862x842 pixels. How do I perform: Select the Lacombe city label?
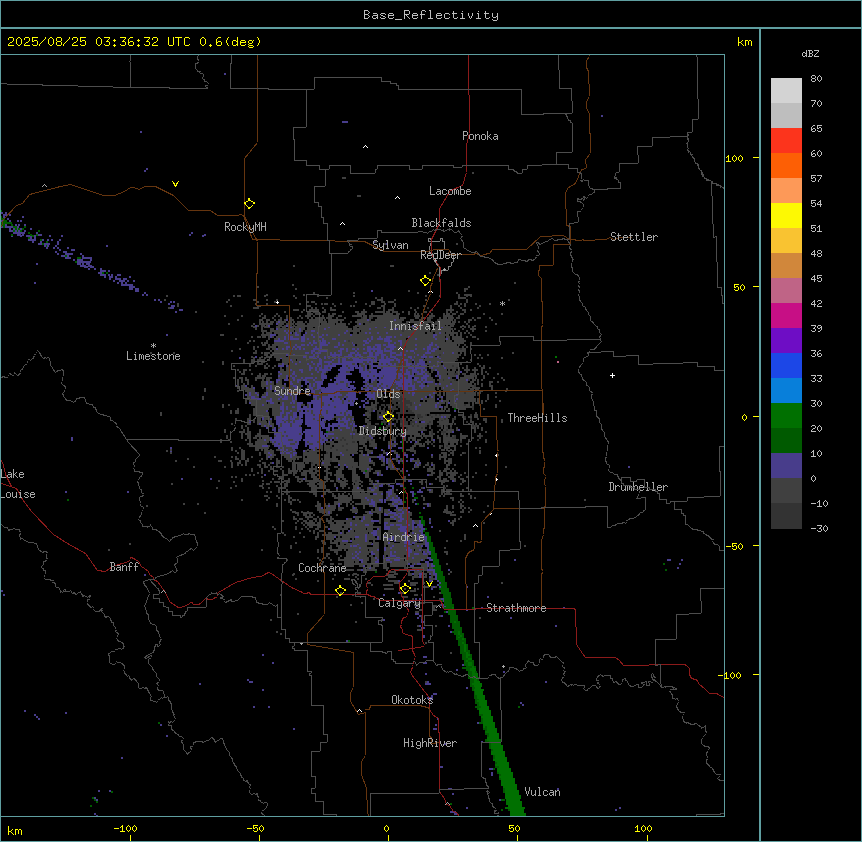coord(450,191)
